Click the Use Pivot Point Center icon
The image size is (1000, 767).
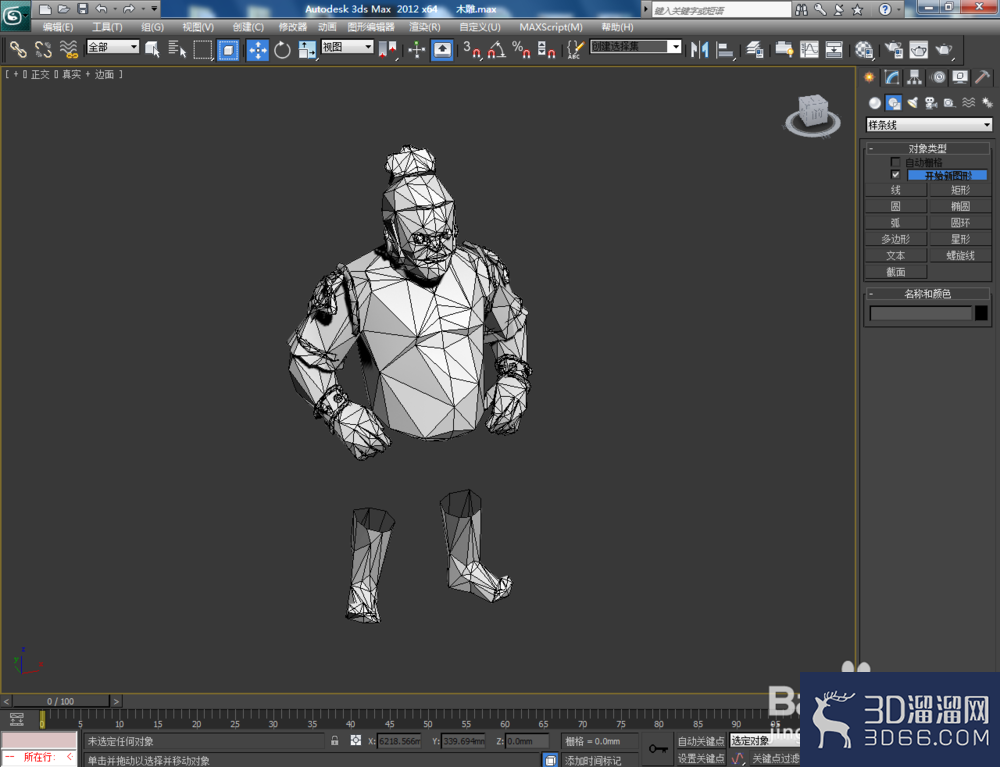point(387,49)
